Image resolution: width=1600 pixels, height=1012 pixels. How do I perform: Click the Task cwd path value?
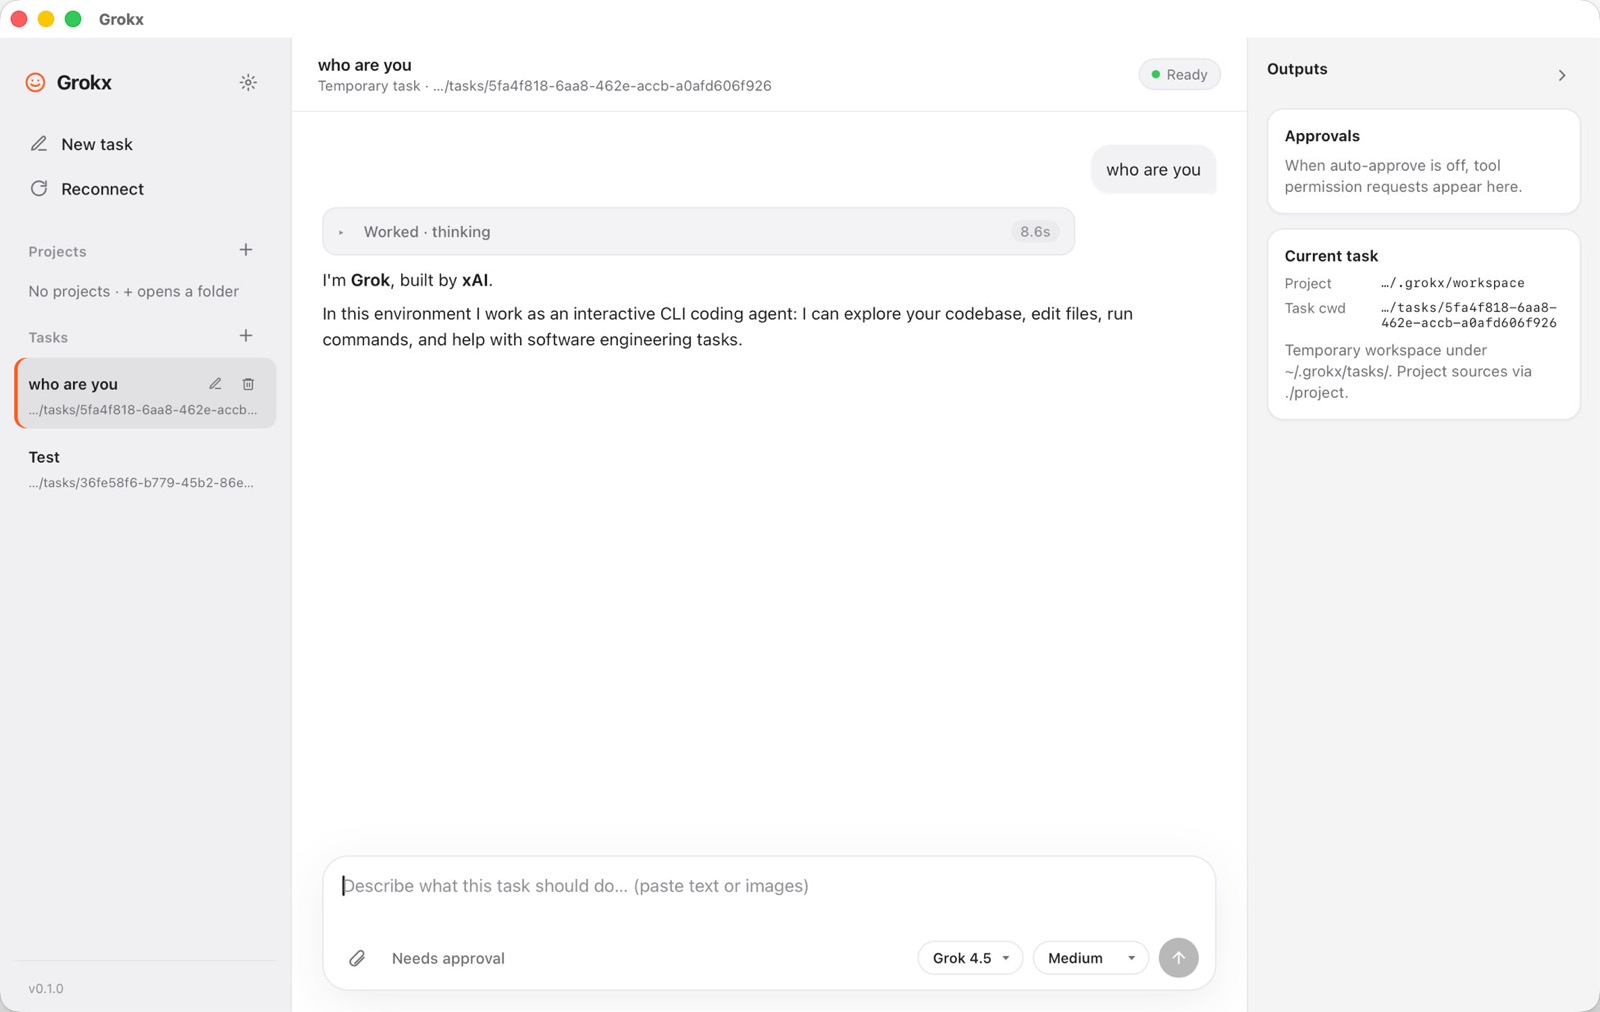click(1469, 315)
